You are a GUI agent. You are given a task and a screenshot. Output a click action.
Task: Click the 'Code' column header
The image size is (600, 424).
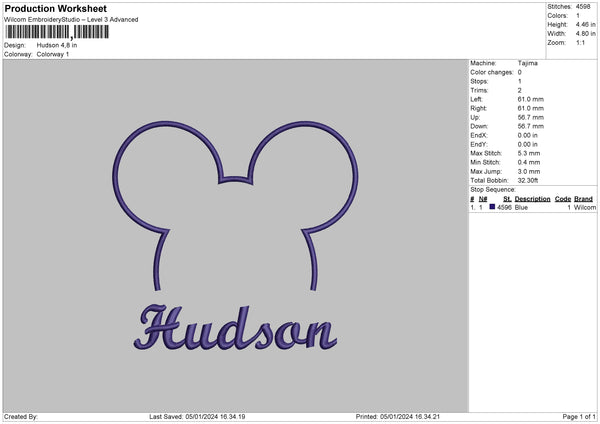coord(562,199)
